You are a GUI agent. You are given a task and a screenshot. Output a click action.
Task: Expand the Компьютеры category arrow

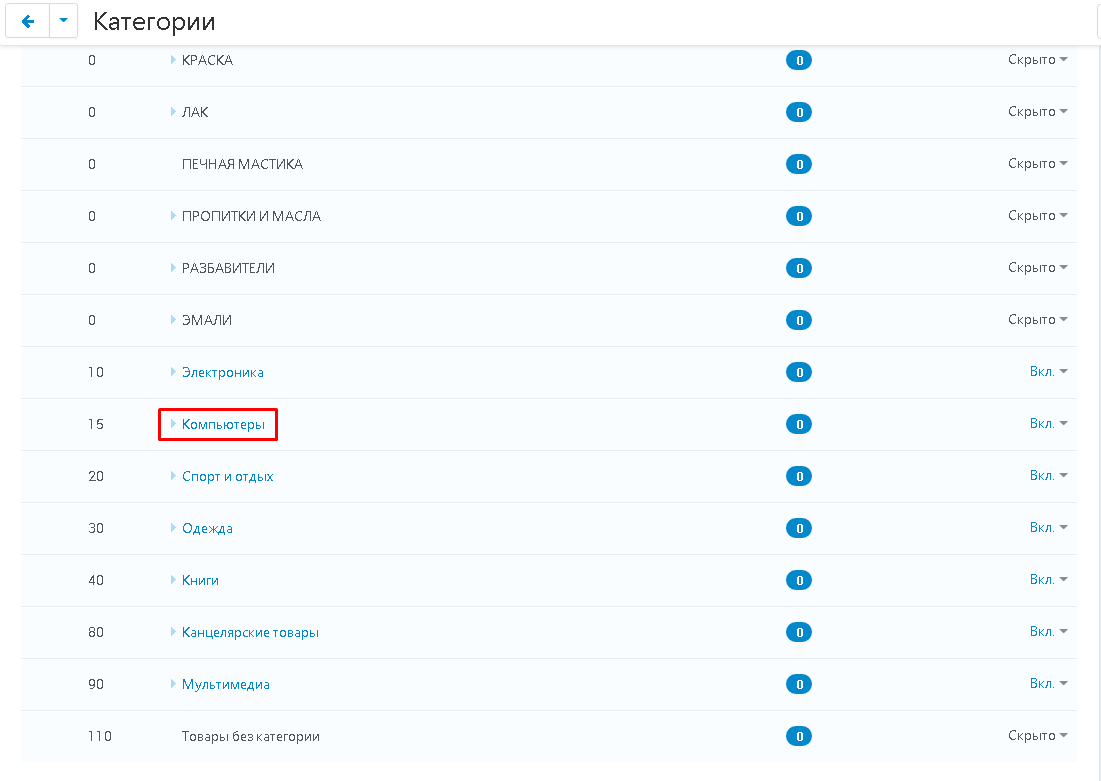tap(173, 424)
